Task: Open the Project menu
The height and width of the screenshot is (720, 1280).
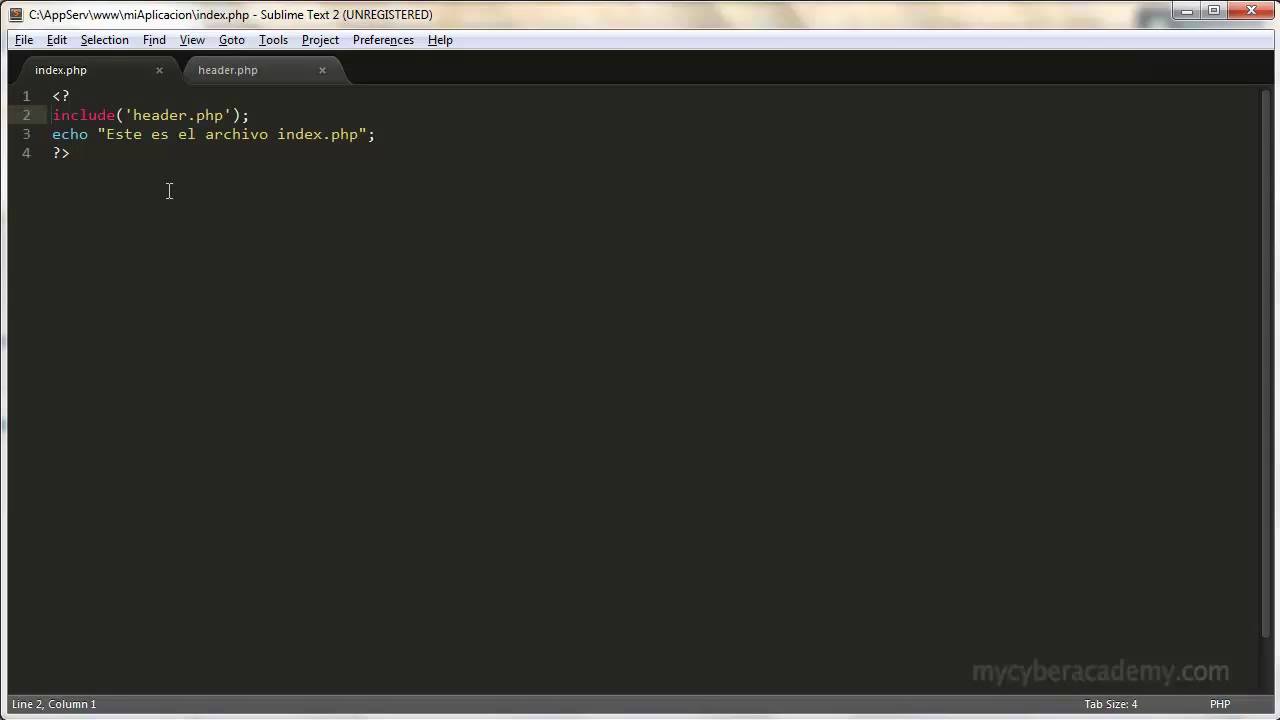Action: tap(320, 40)
